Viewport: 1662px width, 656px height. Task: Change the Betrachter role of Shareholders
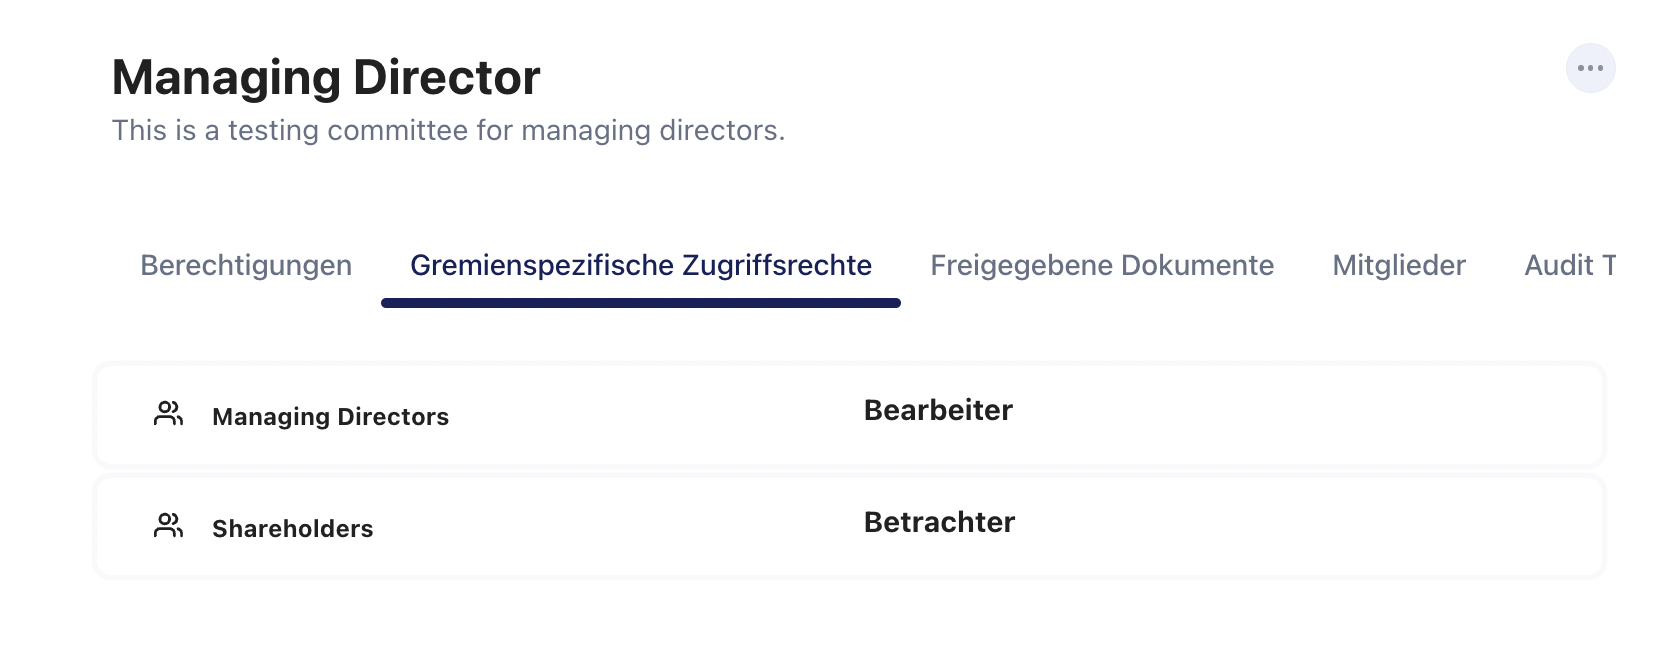click(939, 522)
